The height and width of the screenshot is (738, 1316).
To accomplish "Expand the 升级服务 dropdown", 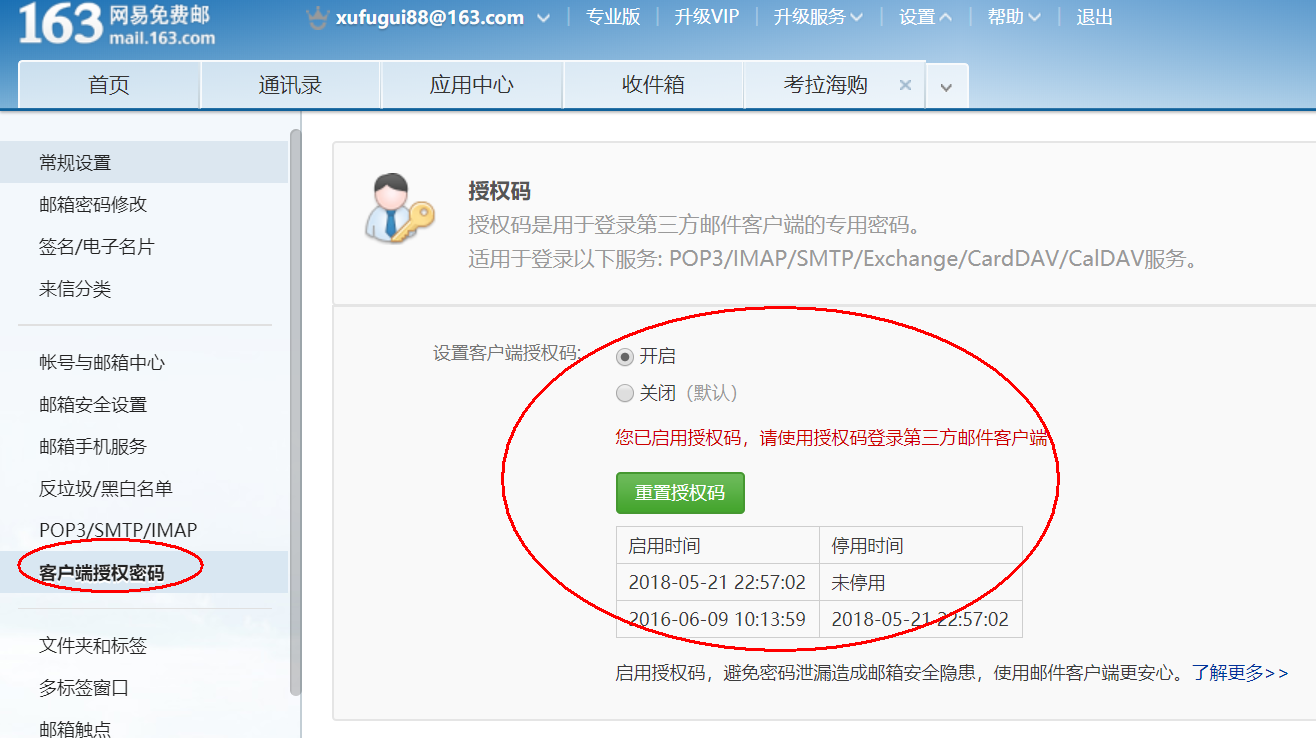I will point(817,17).
